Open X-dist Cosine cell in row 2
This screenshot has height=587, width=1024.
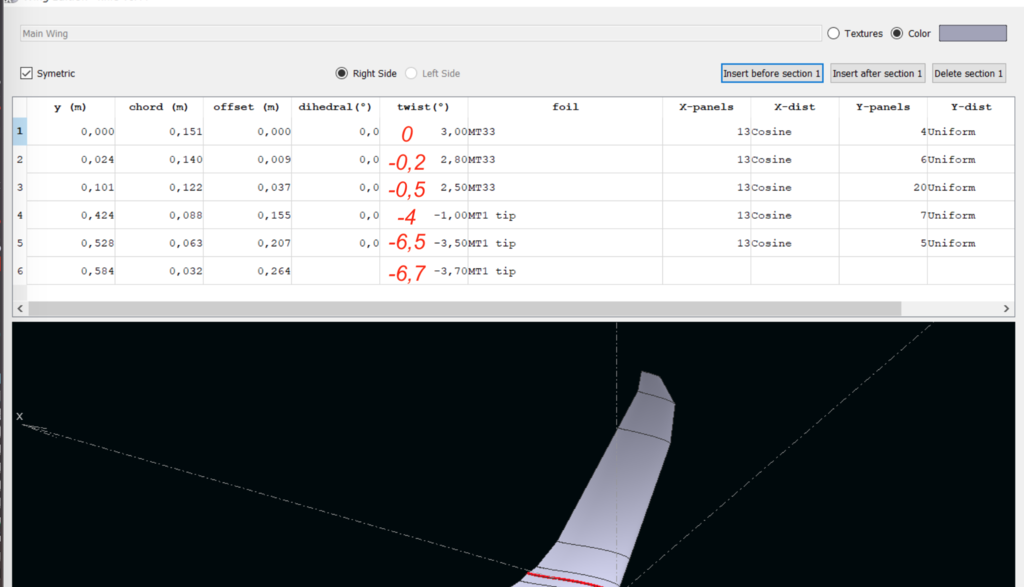(x=794, y=159)
